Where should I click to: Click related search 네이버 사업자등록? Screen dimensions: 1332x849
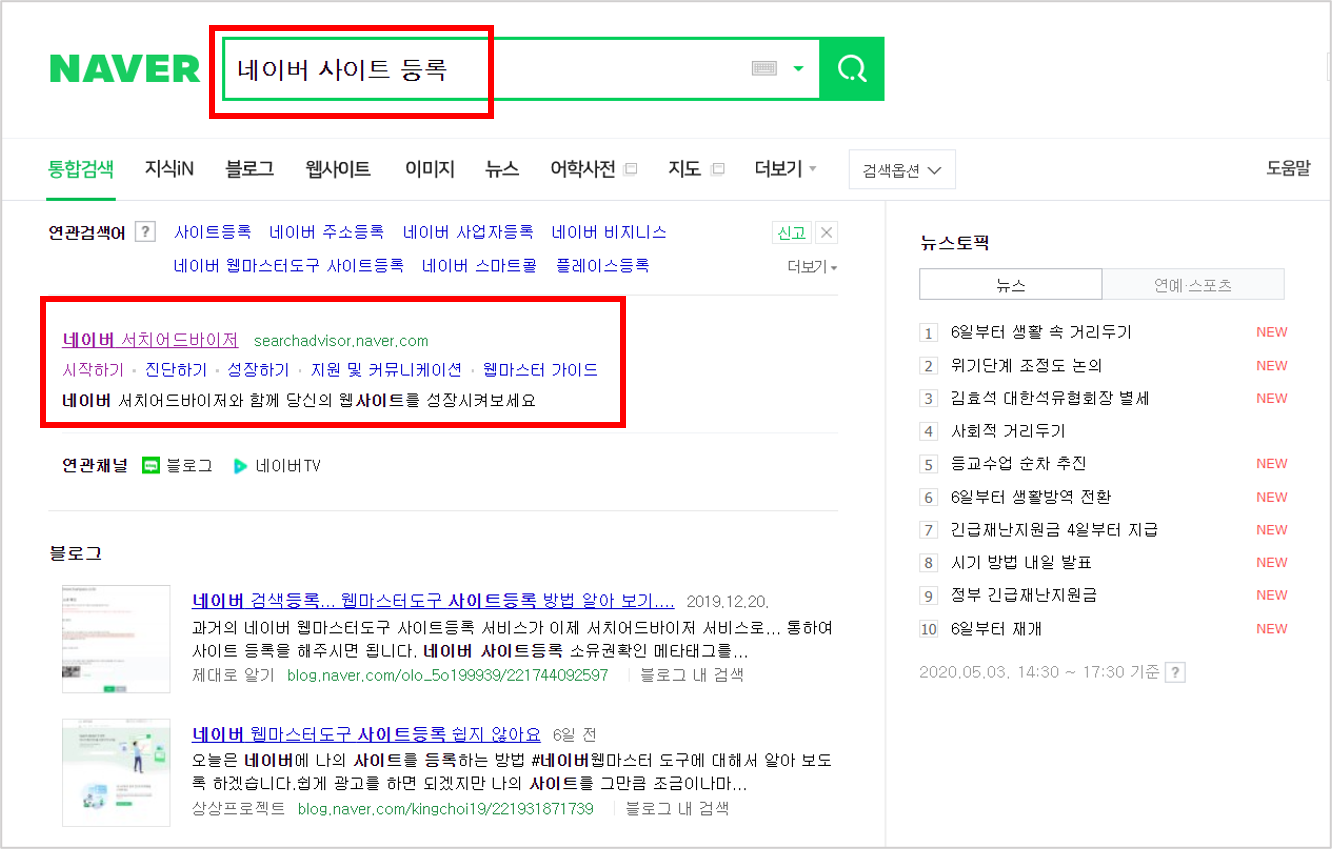coord(468,232)
